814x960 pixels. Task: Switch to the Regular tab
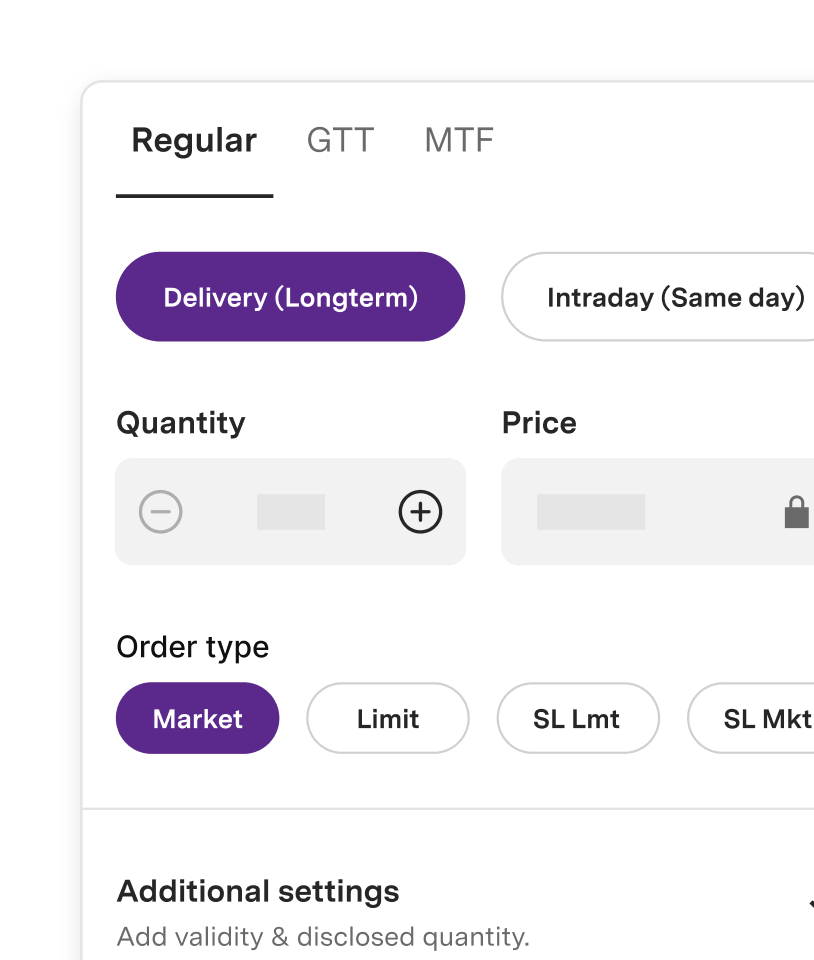(x=194, y=141)
